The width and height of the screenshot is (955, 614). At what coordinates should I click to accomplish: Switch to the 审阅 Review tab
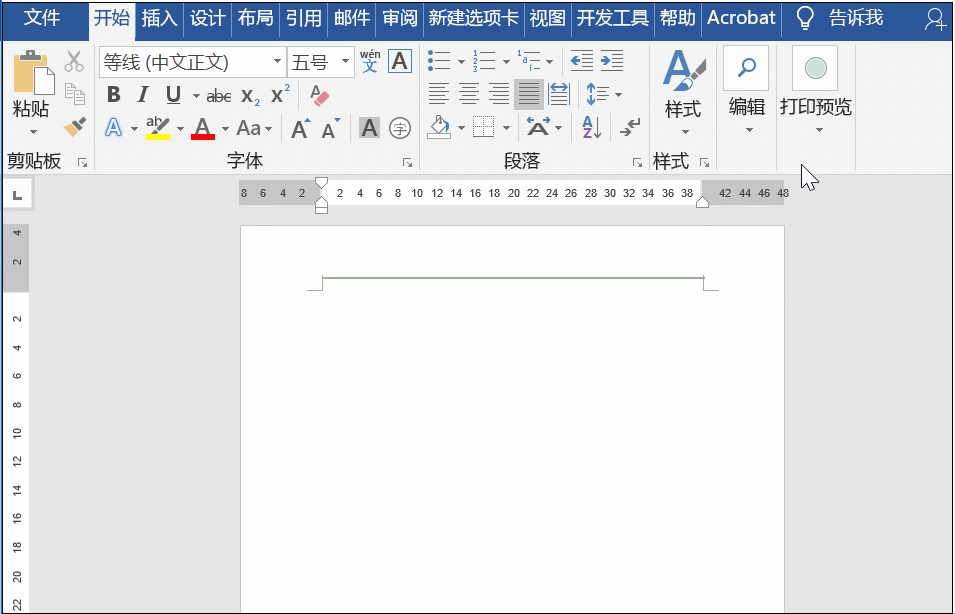(x=400, y=18)
